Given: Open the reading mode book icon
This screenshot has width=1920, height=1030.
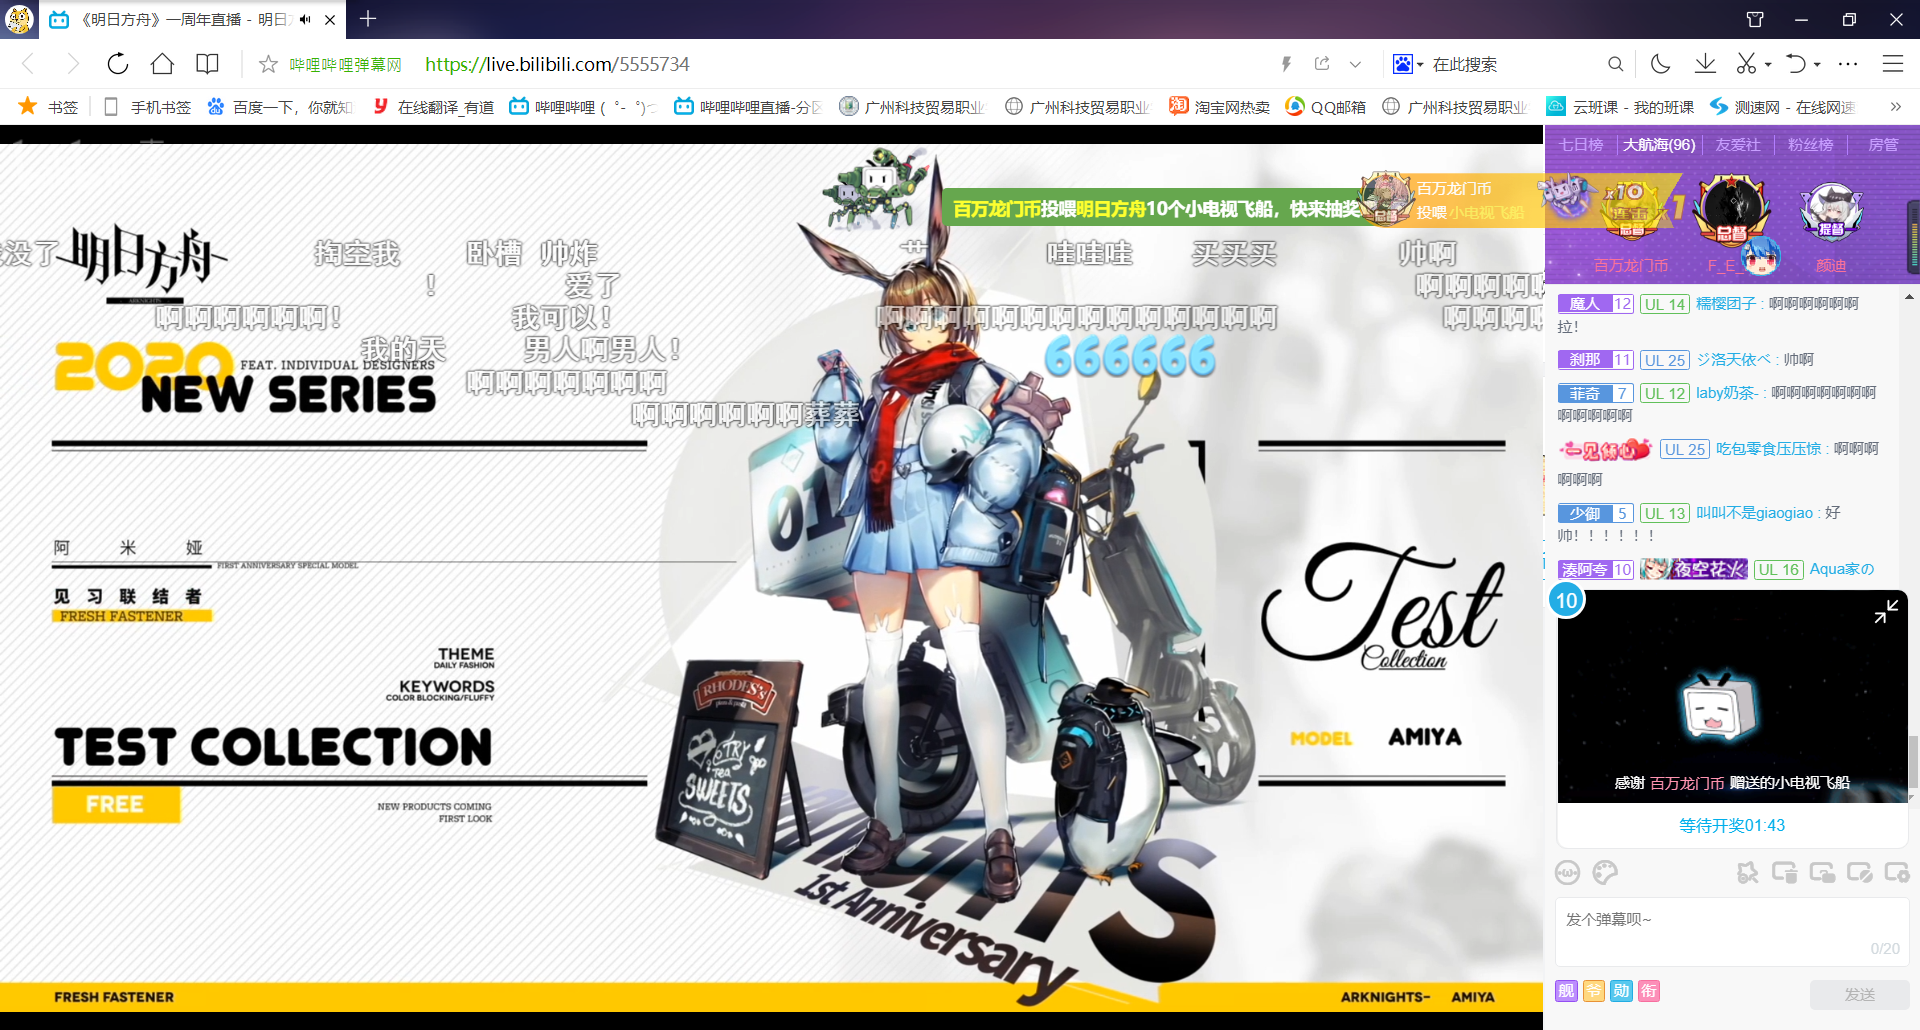Looking at the screenshot, I should pos(207,64).
